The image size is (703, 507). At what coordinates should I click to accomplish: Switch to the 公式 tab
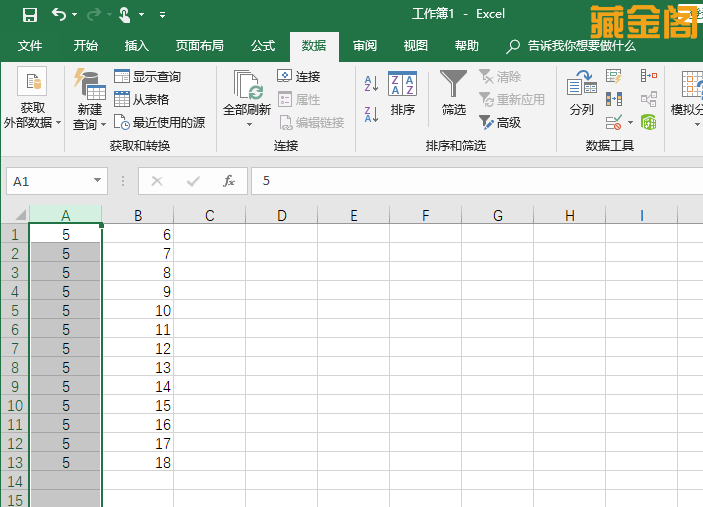tap(263, 46)
